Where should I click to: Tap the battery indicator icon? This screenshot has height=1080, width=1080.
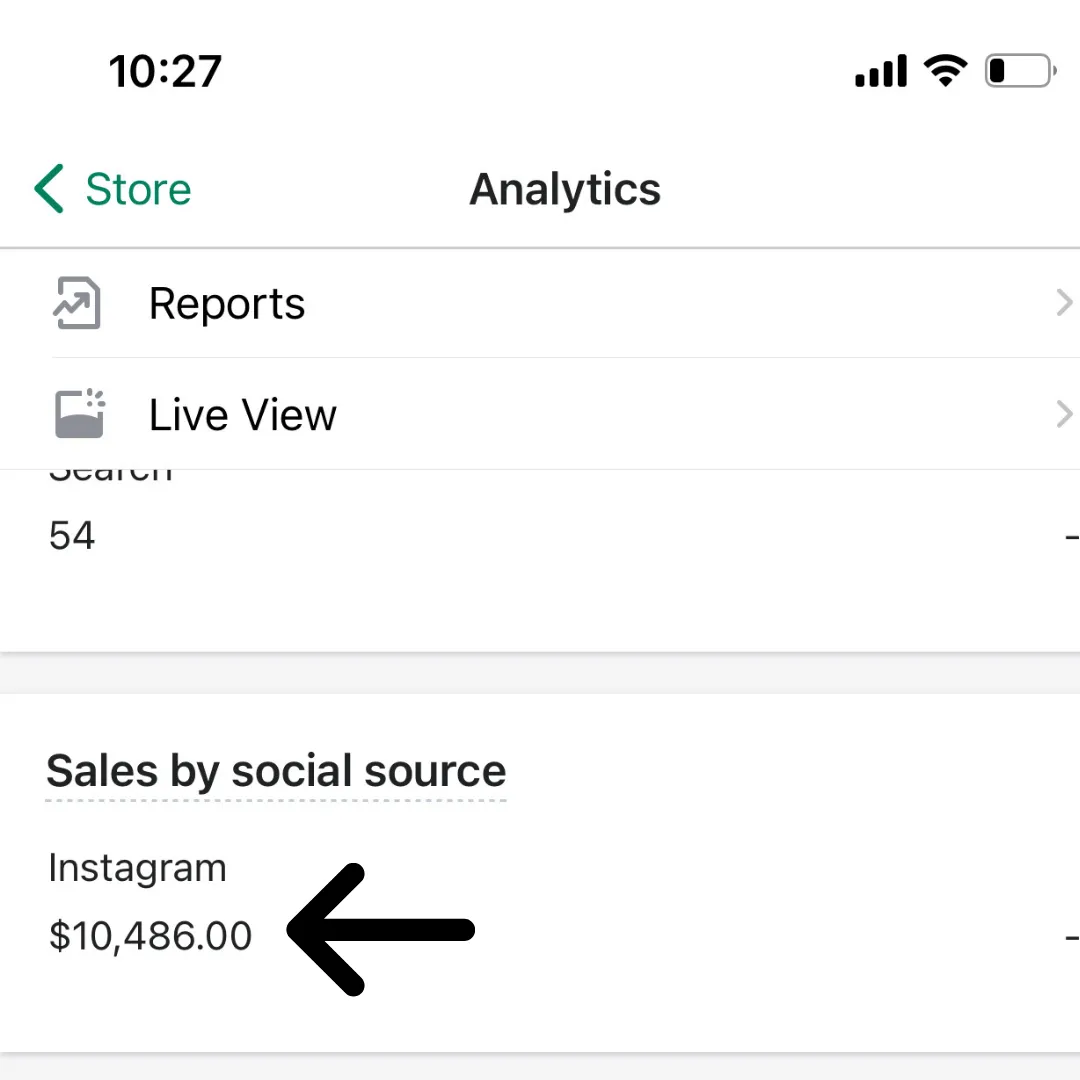click(x=1019, y=71)
